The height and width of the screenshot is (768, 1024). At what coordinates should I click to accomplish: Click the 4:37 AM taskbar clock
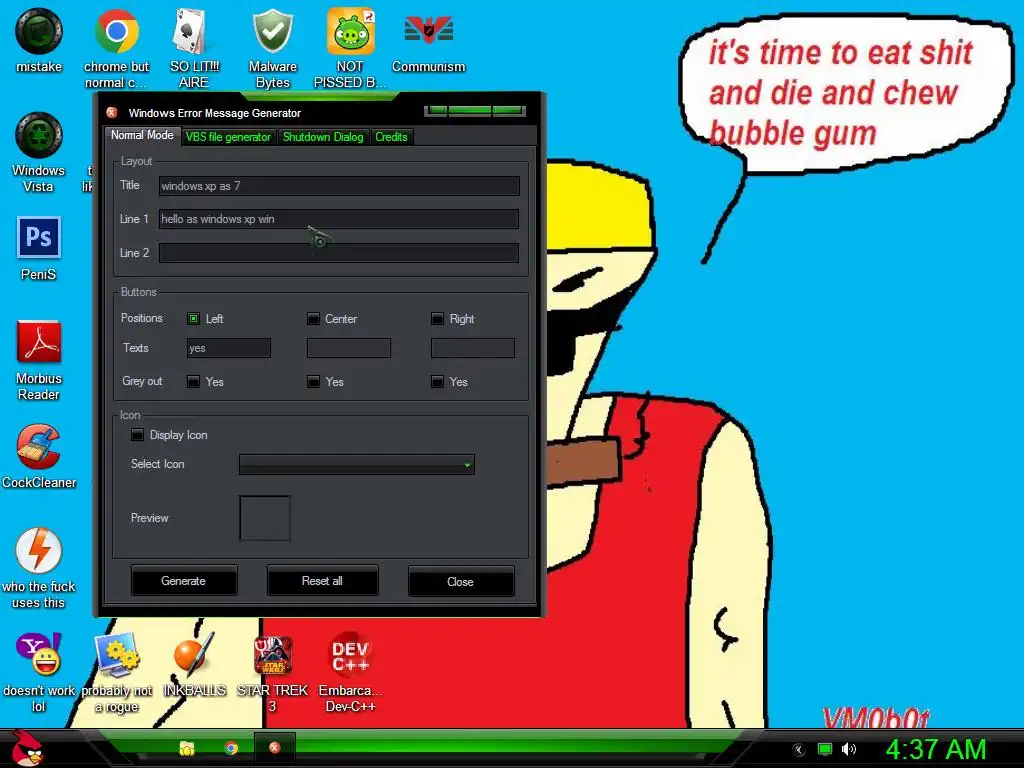(935, 749)
